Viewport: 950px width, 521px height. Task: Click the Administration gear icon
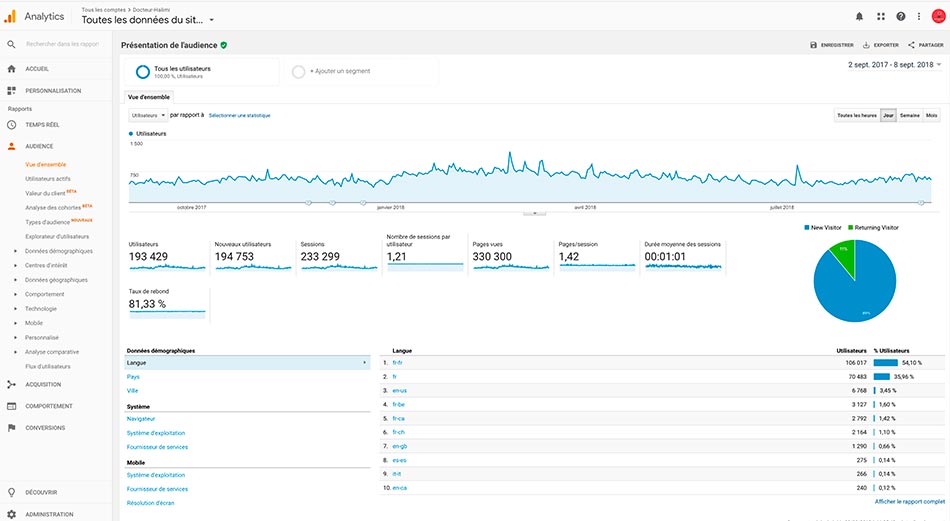pyautogui.click(x=12, y=514)
